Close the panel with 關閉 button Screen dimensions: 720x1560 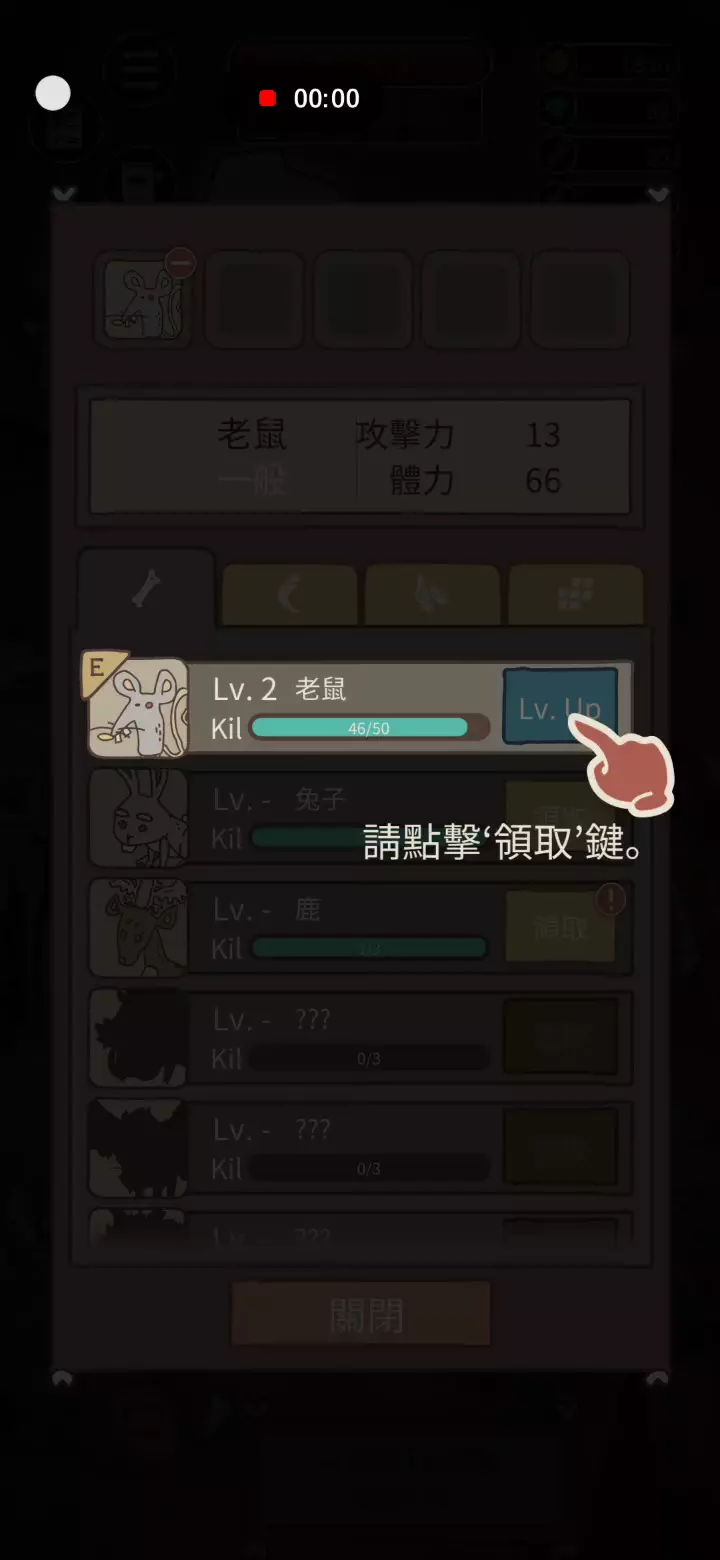(361, 1314)
